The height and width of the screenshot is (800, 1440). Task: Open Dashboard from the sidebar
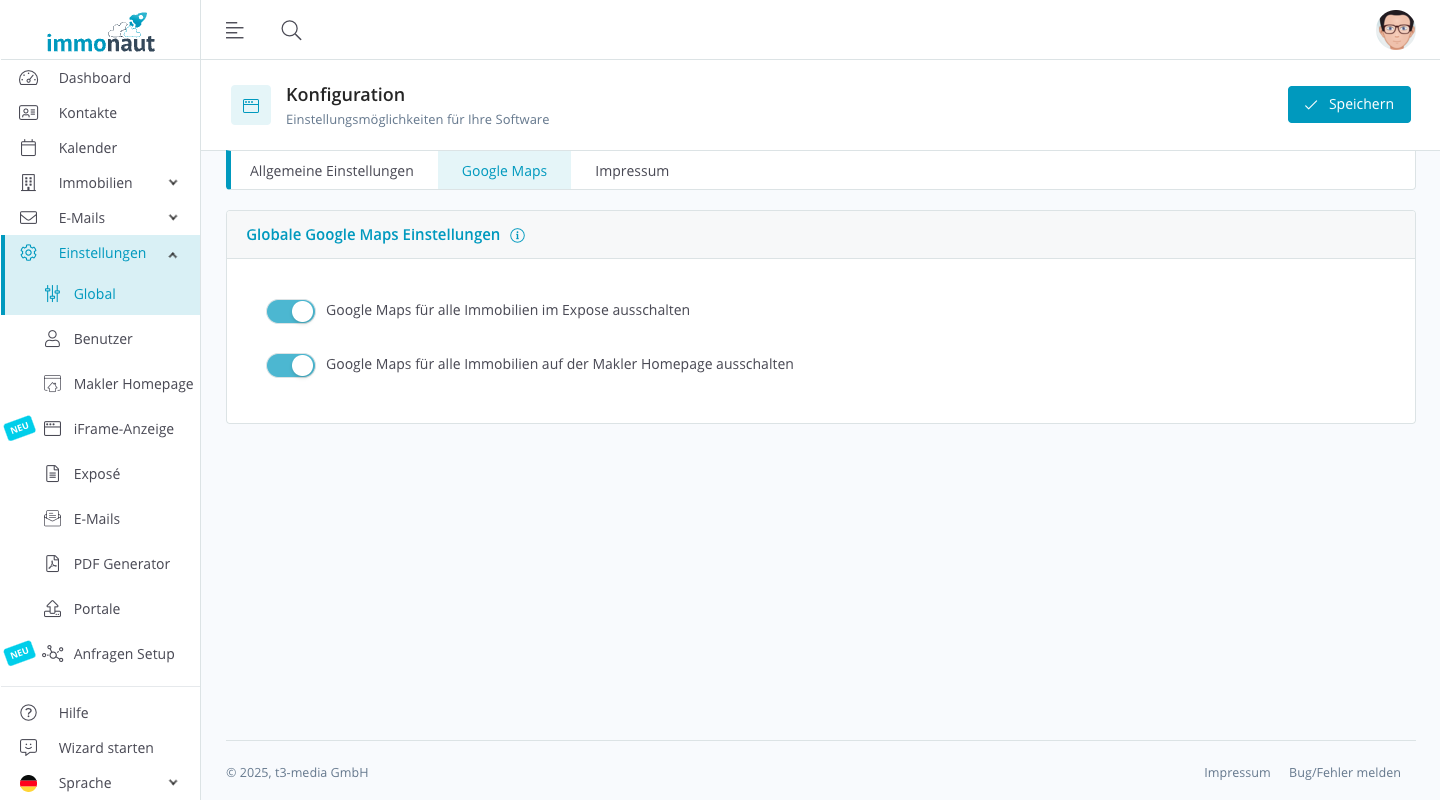click(94, 78)
